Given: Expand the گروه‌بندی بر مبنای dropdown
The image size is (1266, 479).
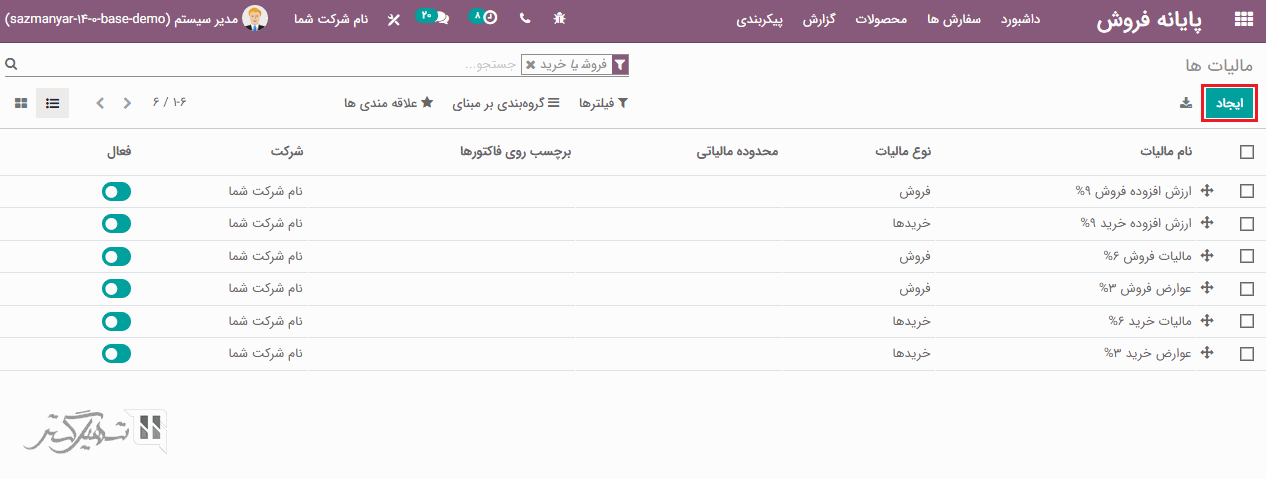Looking at the screenshot, I should 506,103.
